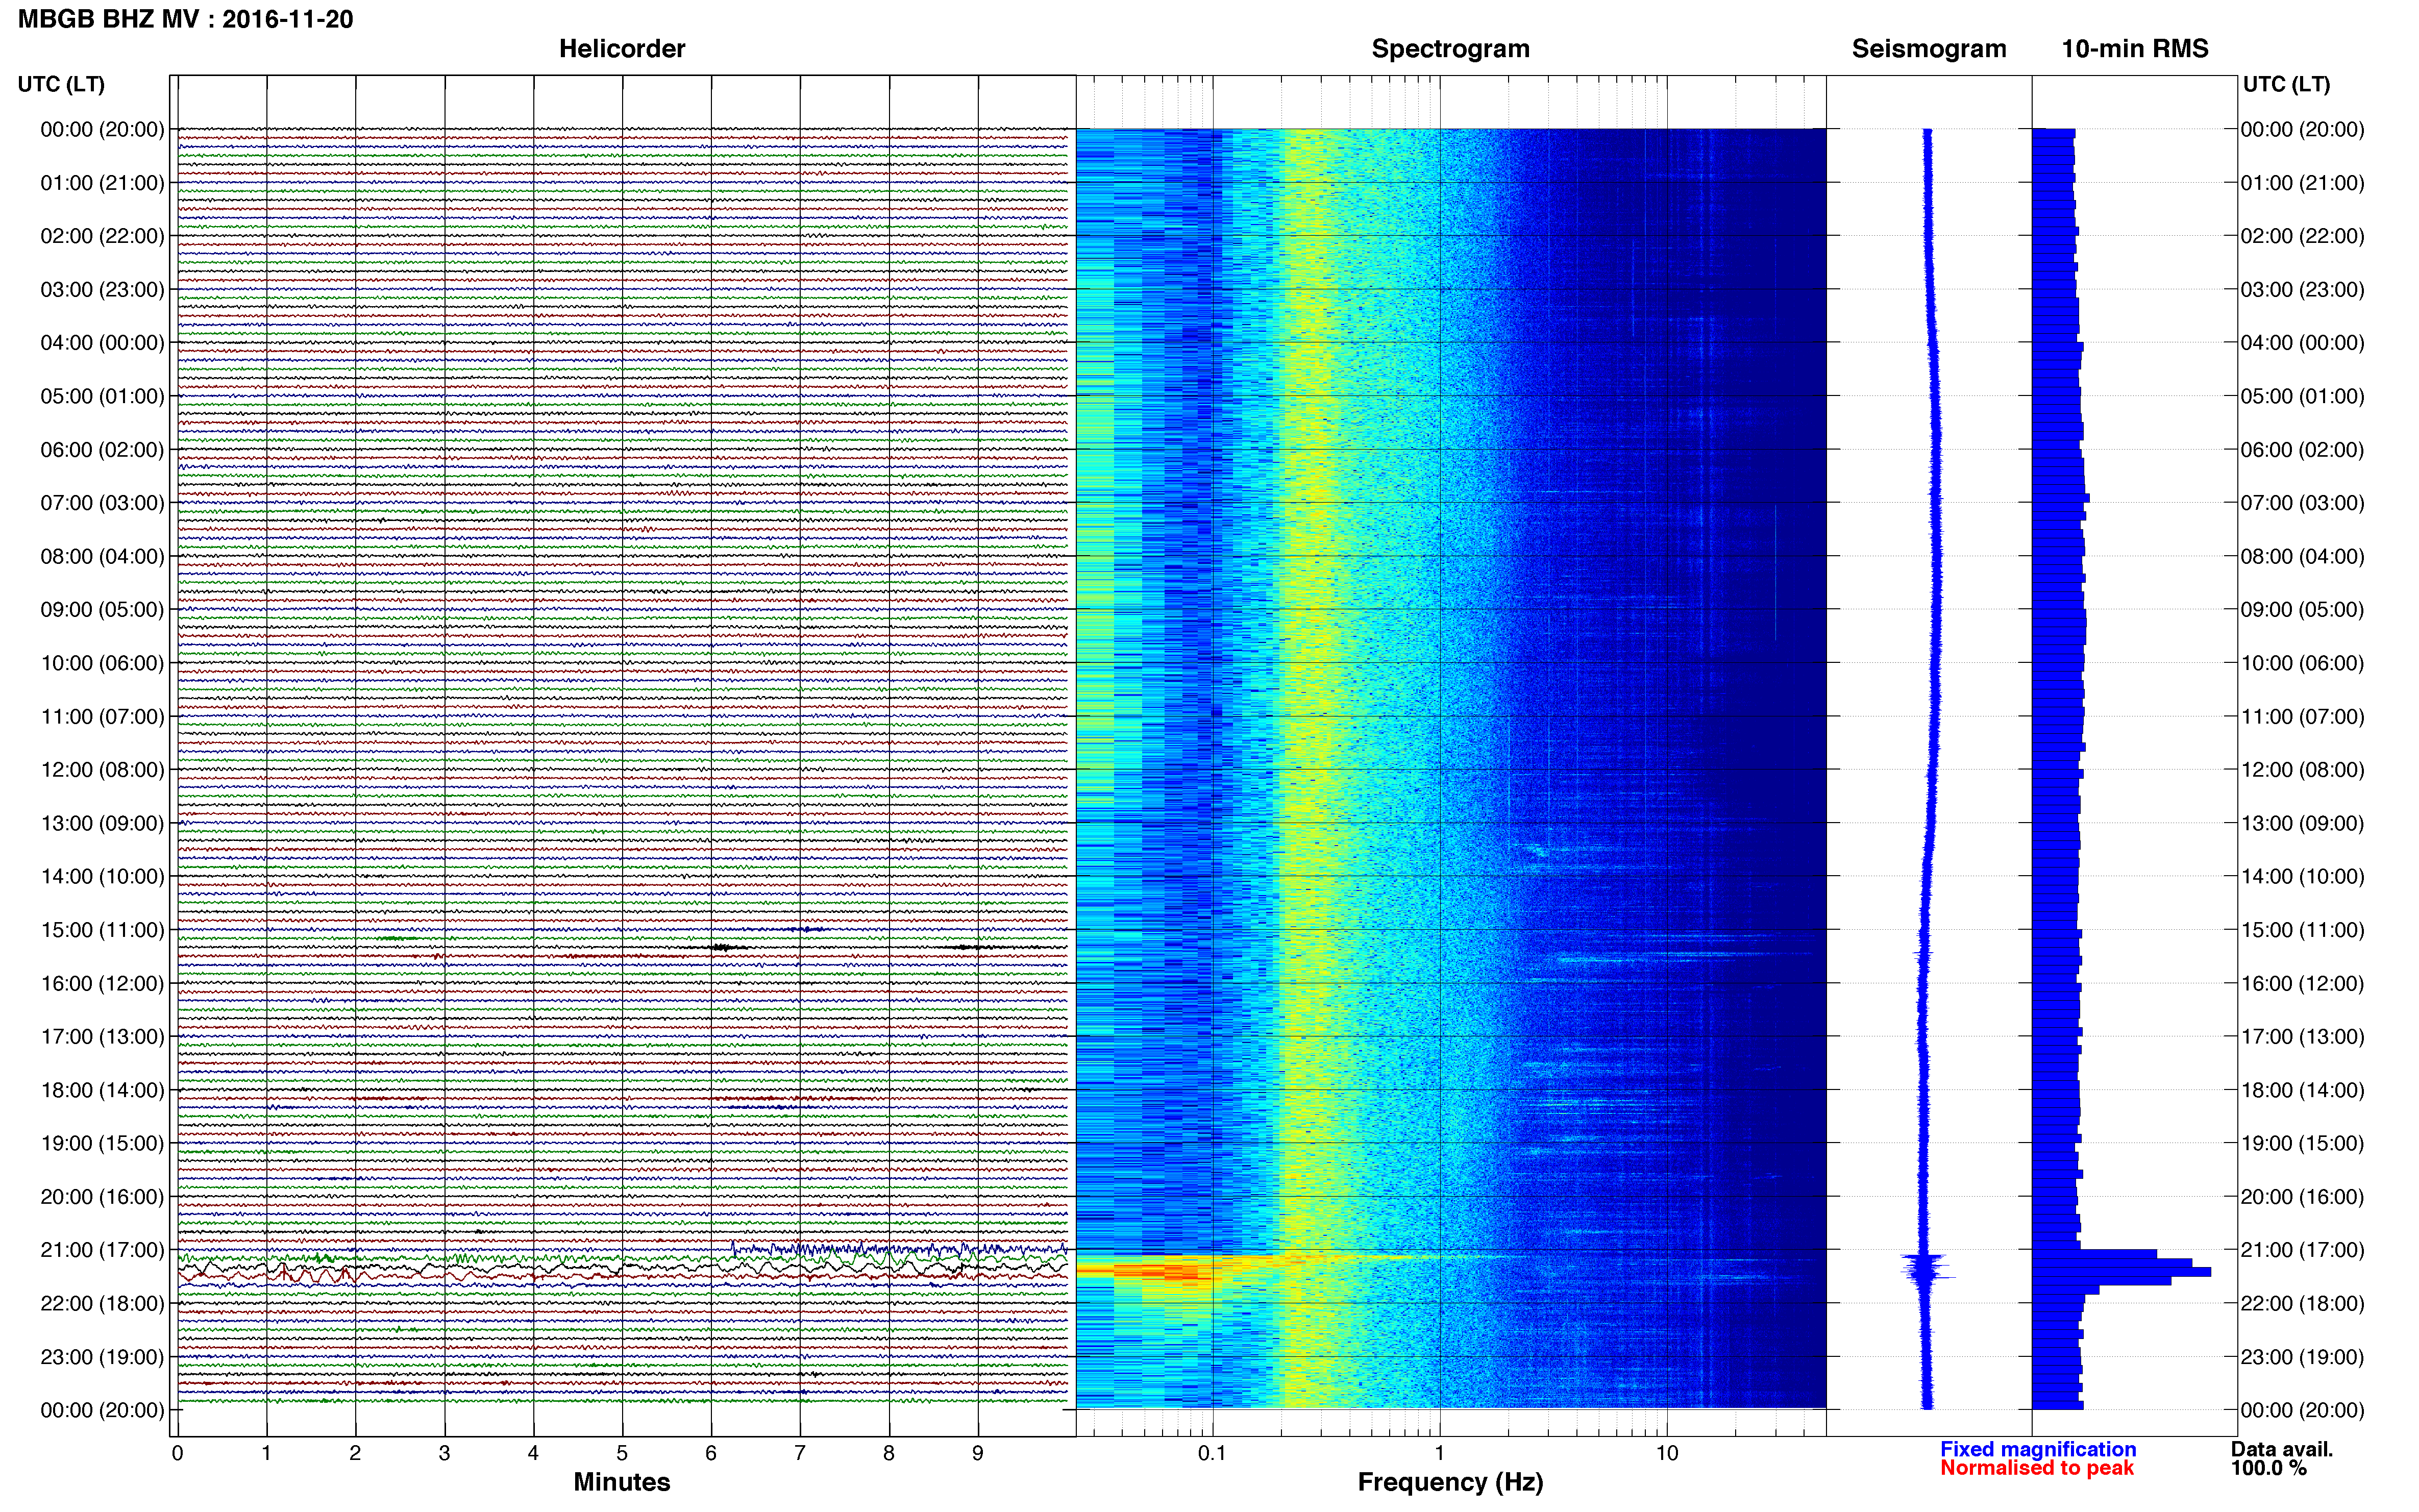Click the Helicorder-side '01:00 (21:00)' time label
The height and width of the screenshot is (1512, 2419).
pos(102,183)
